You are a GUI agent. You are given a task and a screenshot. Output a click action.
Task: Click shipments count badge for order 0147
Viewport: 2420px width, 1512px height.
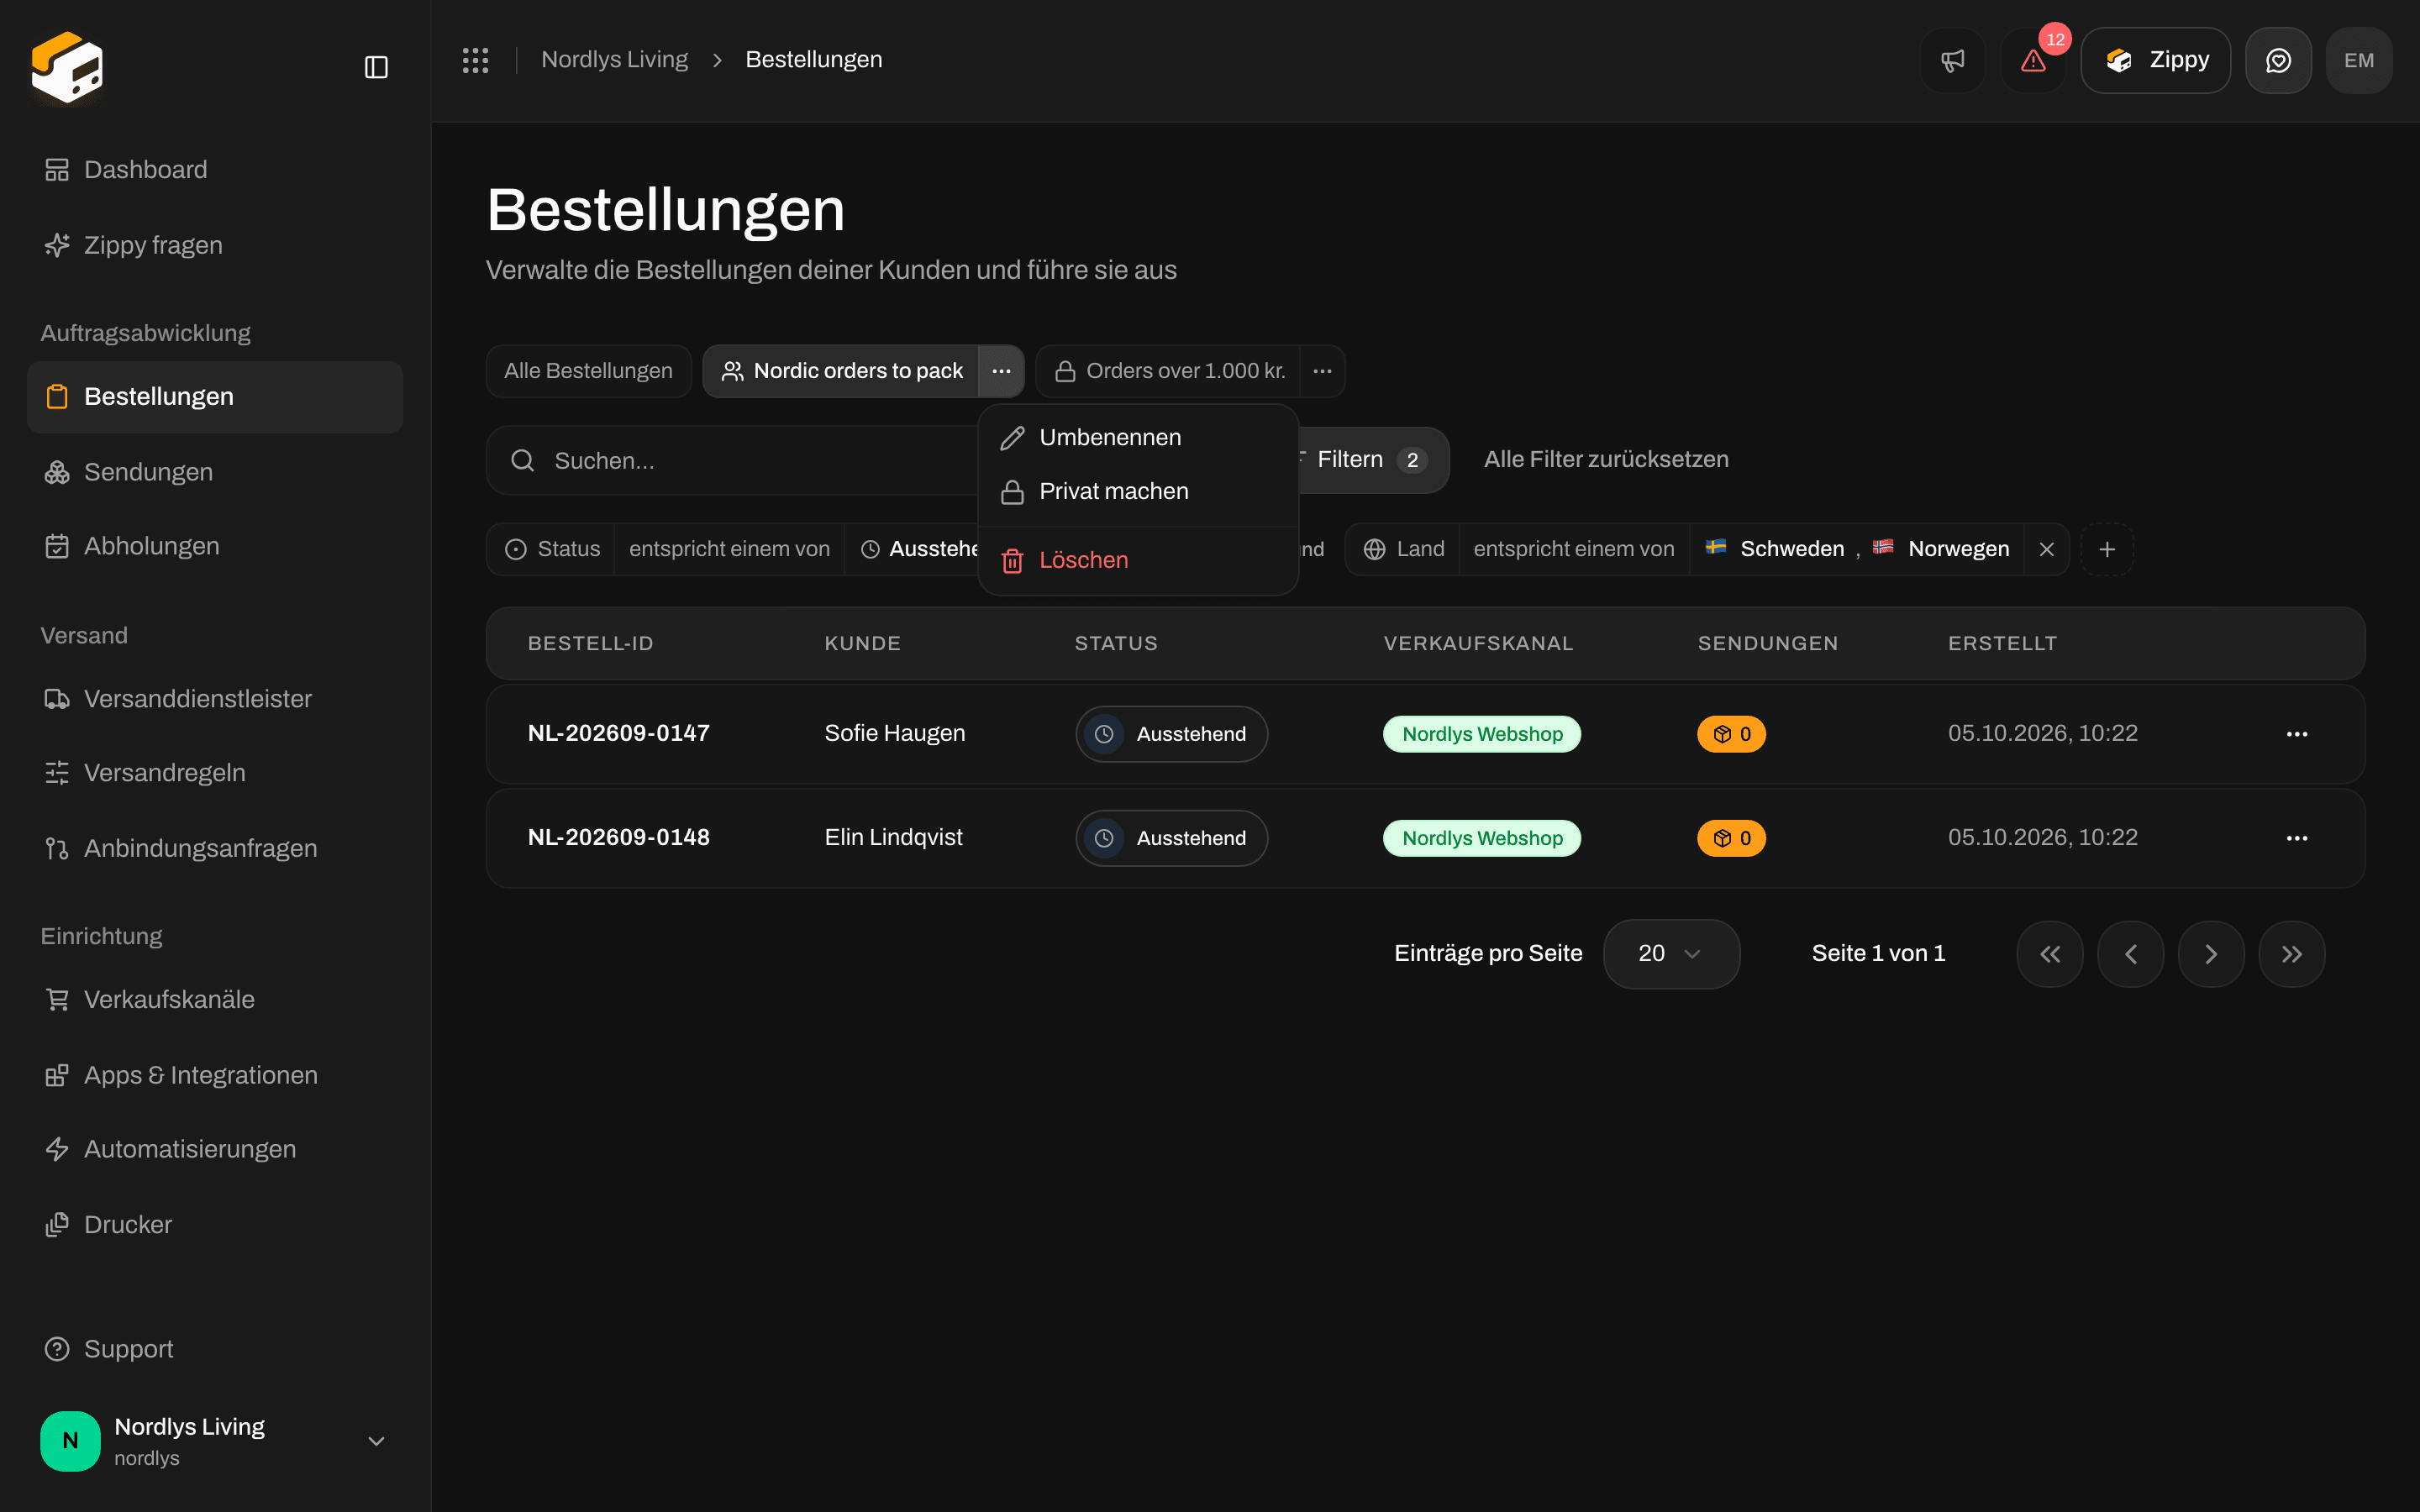tap(1731, 734)
